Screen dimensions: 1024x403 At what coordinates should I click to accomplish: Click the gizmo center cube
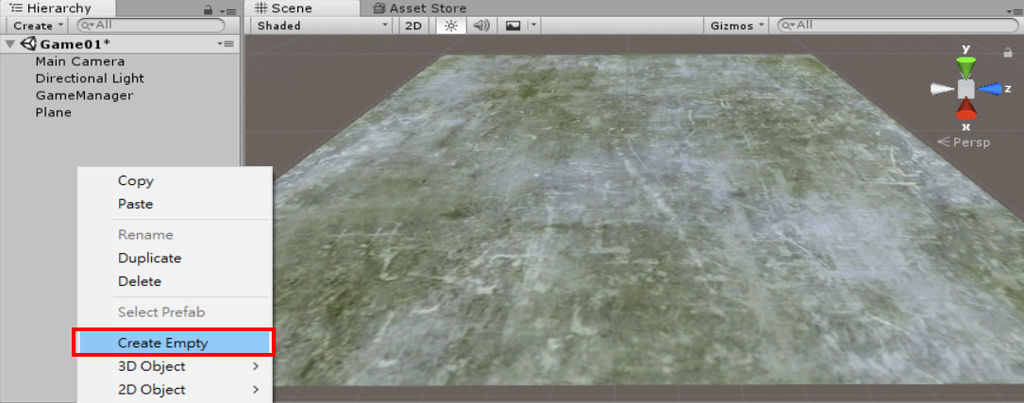(966, 89)
